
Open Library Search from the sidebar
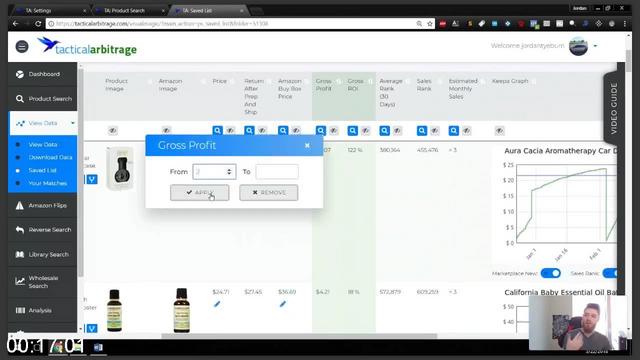click(42, 254)
